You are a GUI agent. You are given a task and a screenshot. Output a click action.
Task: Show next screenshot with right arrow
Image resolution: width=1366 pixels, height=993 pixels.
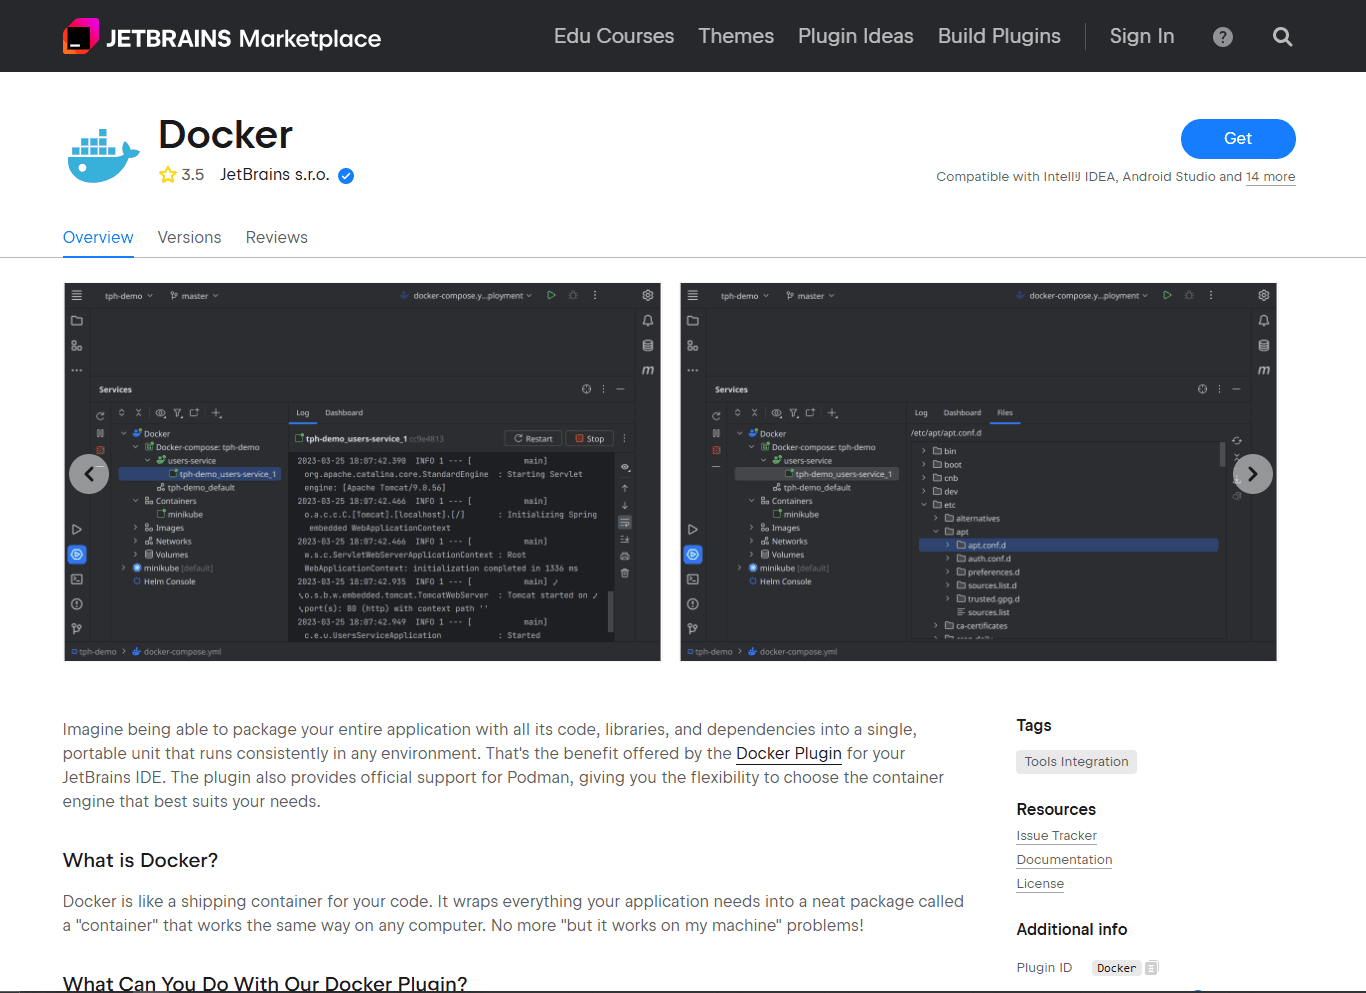coord(1252,474)
